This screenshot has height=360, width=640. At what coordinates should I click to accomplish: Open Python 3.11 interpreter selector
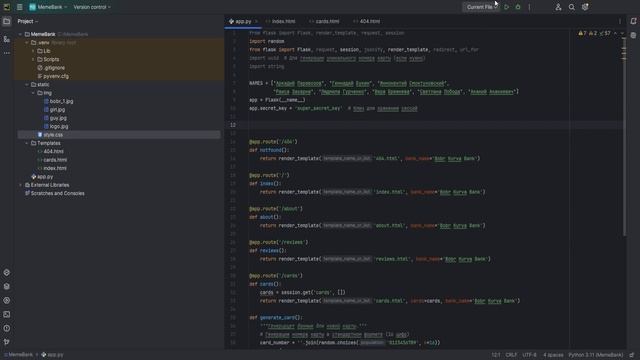click(x=596, y=355)
